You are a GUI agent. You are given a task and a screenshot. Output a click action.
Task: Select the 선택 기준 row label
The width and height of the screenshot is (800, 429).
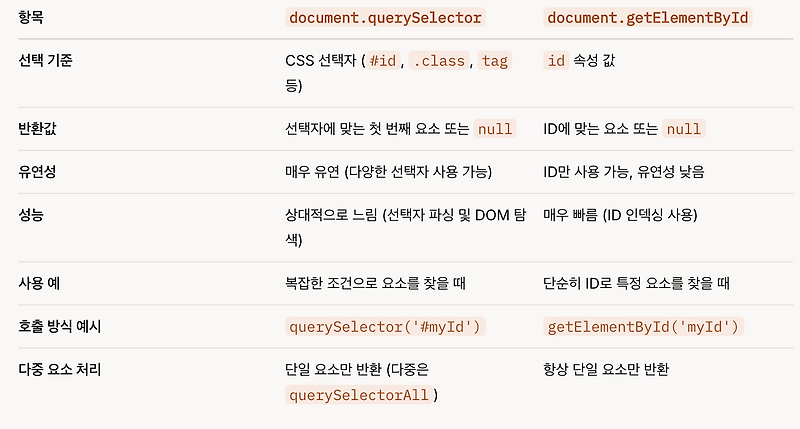pyautogui.click(x=45, y=60)
